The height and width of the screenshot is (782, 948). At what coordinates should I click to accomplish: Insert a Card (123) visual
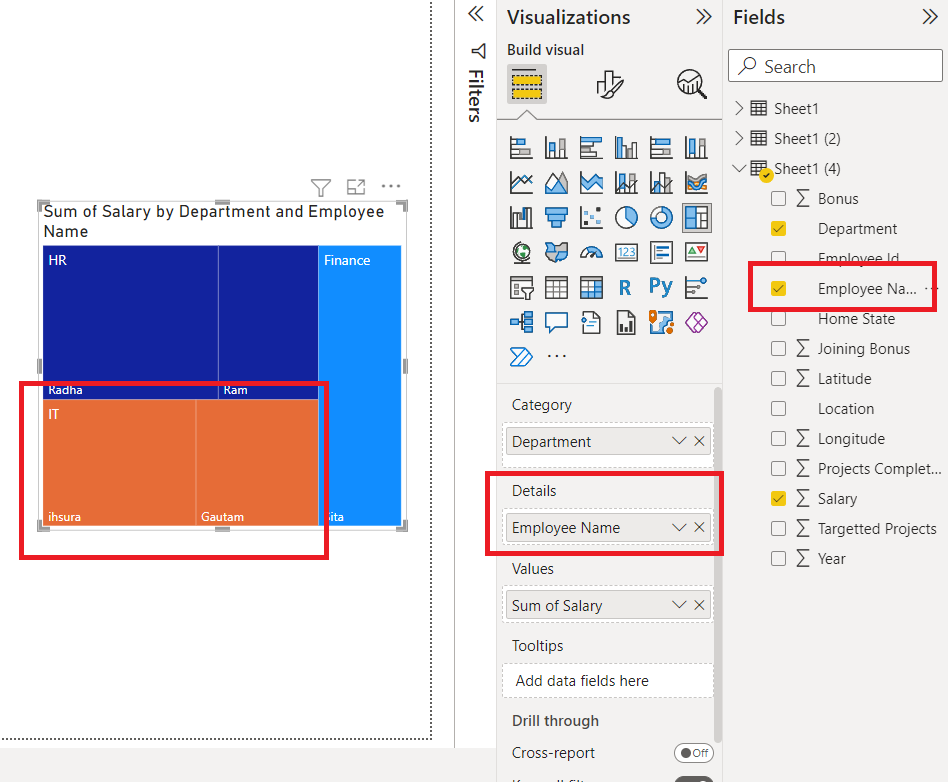tap(626, 252)
